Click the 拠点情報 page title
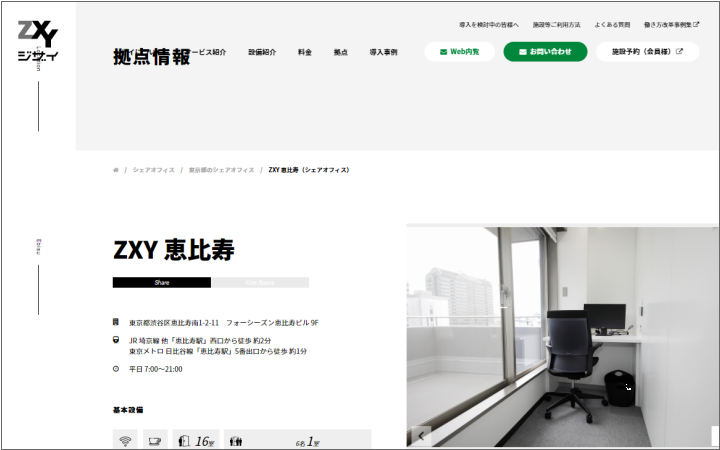Image resolution: width=720 pixels, height=450 pixels. (x=152, y=57)
